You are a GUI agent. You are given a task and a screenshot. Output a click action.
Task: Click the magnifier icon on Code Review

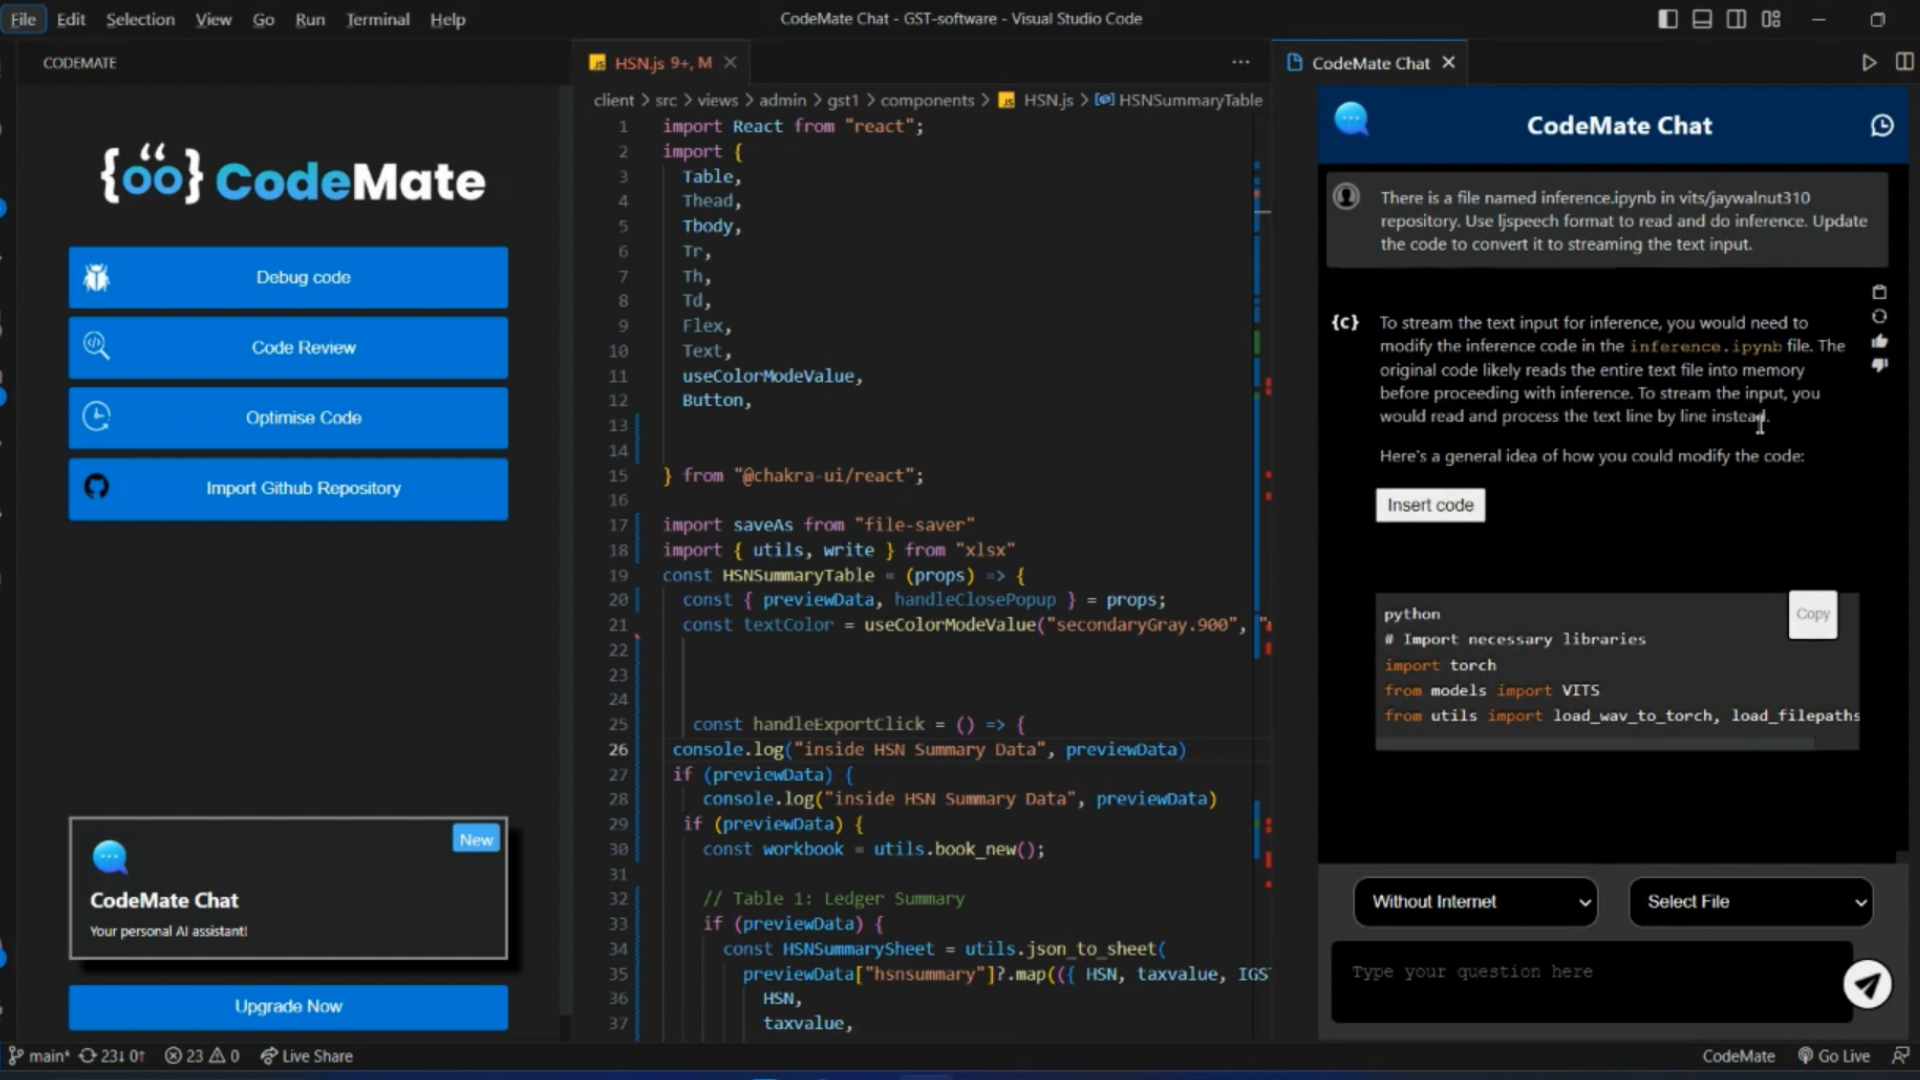pyautogui.click(x=96, y=346)
